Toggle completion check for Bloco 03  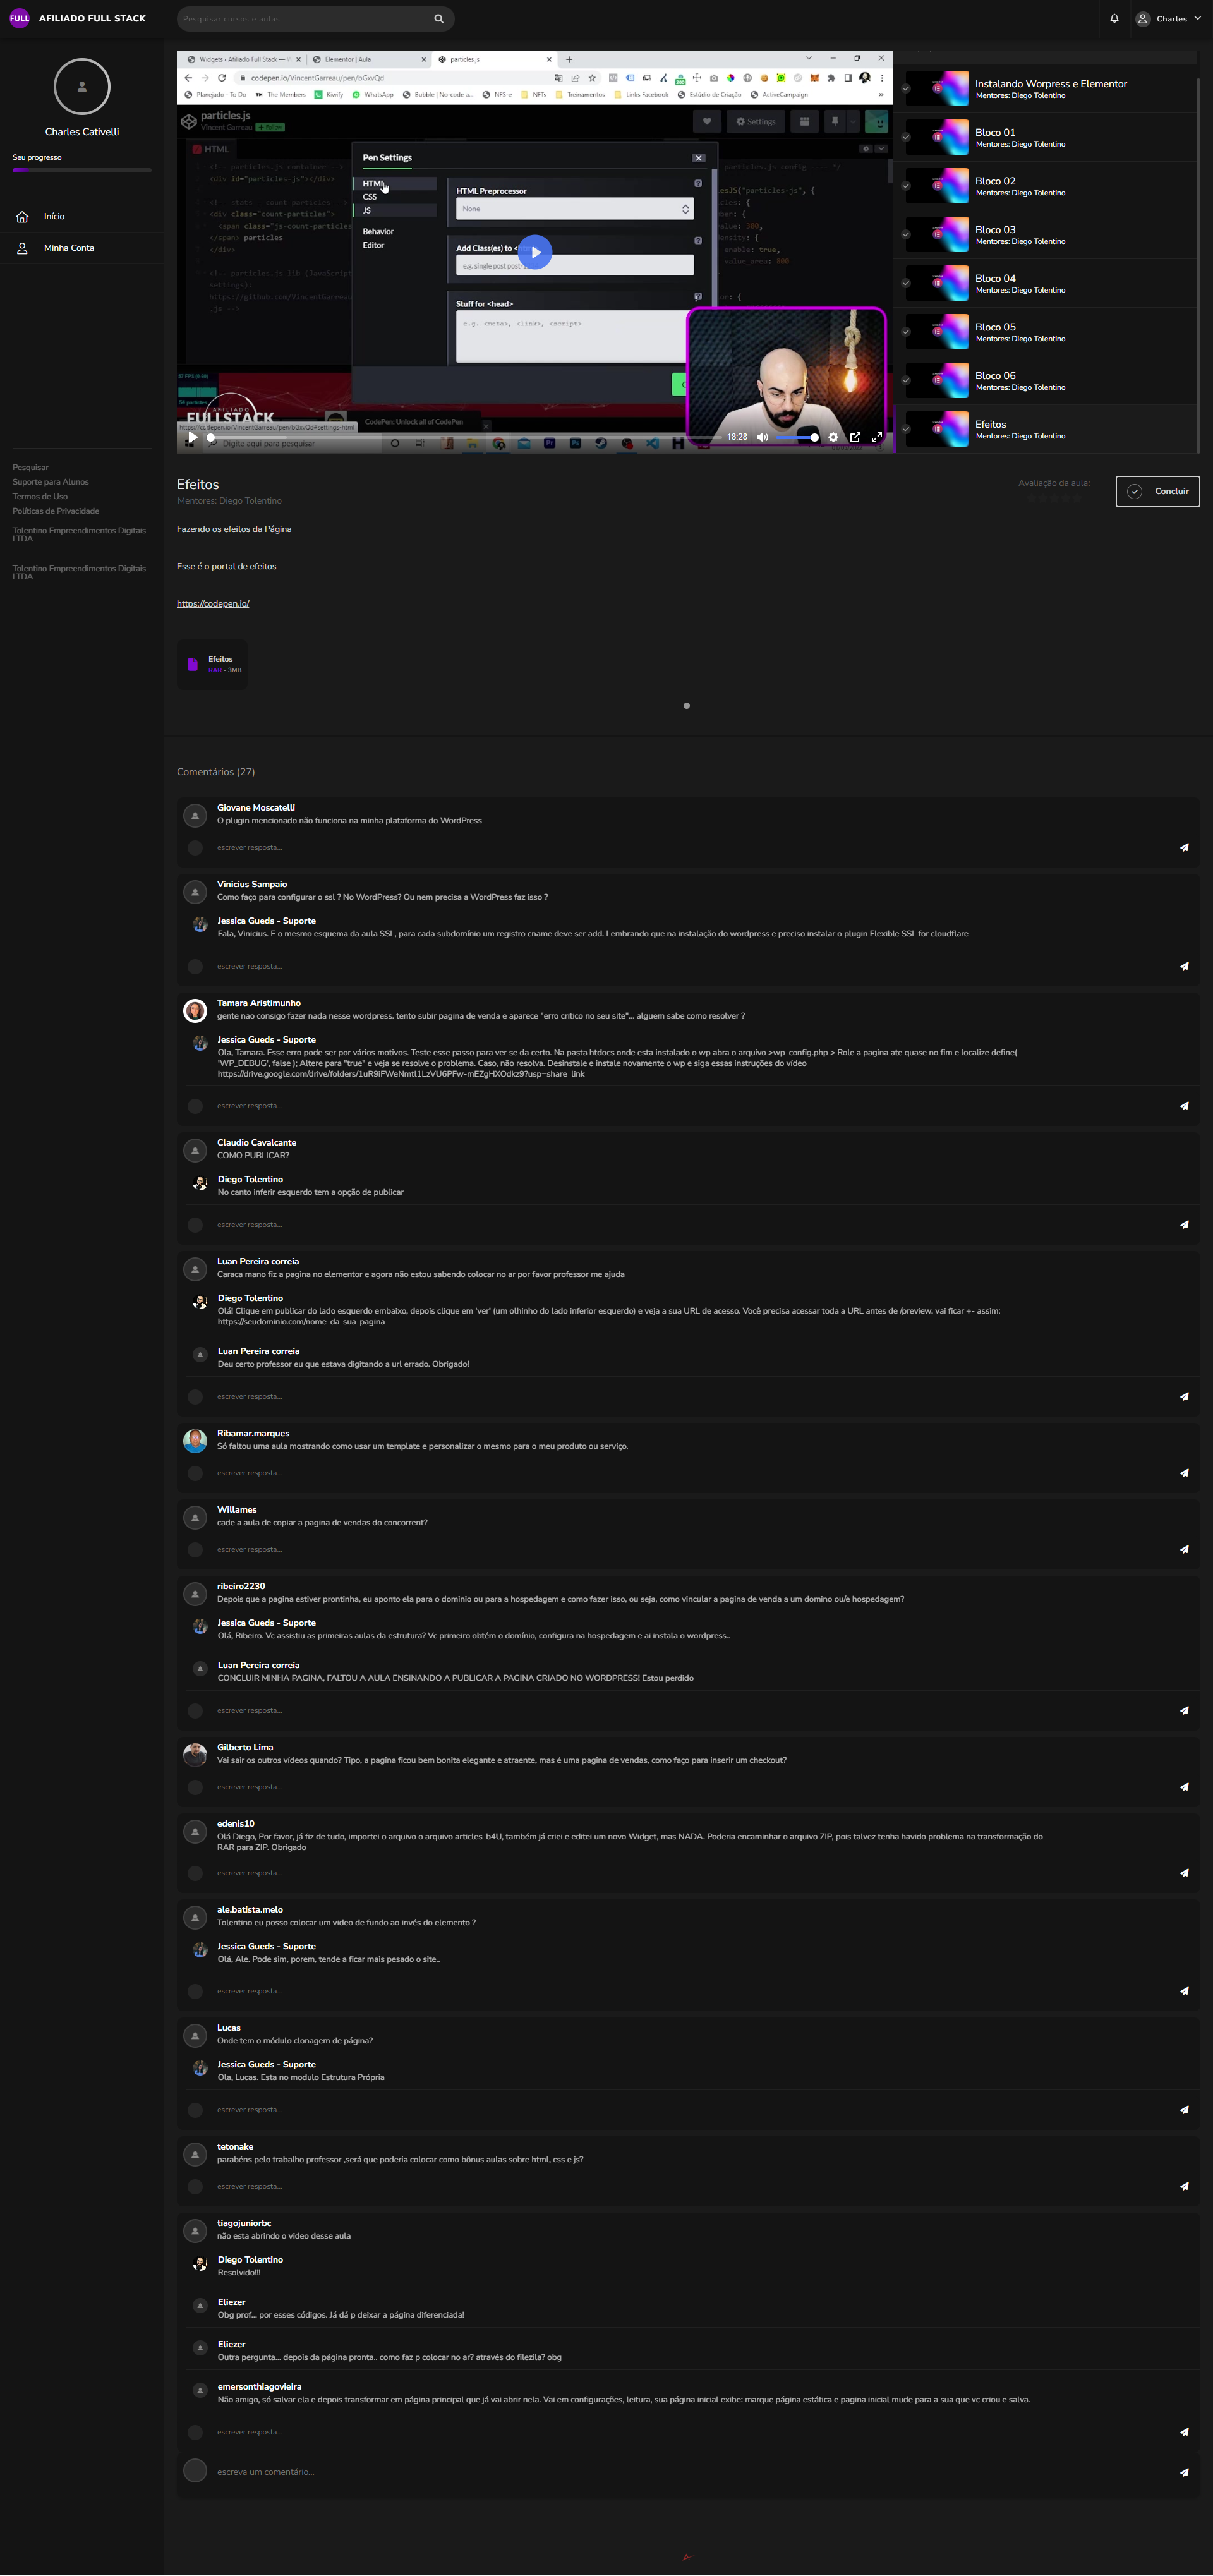point(906,234)
